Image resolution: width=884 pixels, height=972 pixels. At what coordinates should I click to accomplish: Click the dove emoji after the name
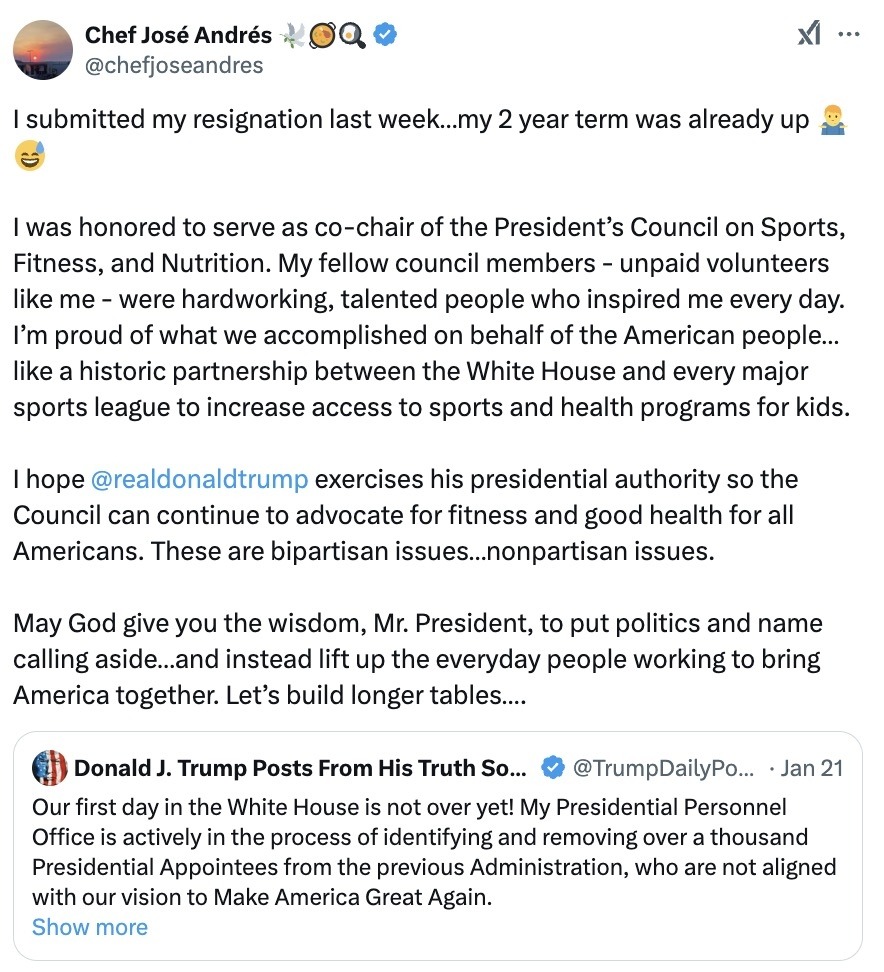coord(293,36)
